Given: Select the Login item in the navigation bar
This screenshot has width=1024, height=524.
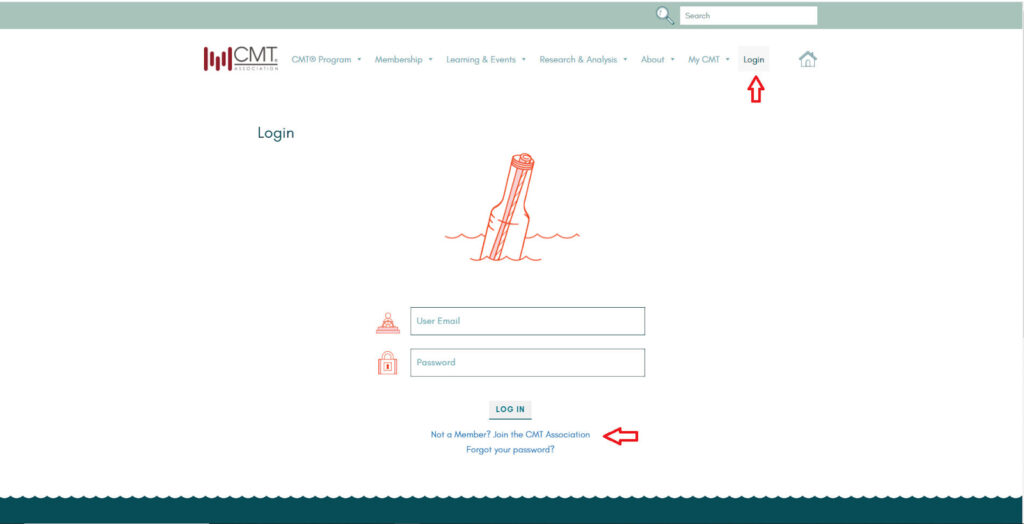Looking at the screenshot, I should point(754,59).
